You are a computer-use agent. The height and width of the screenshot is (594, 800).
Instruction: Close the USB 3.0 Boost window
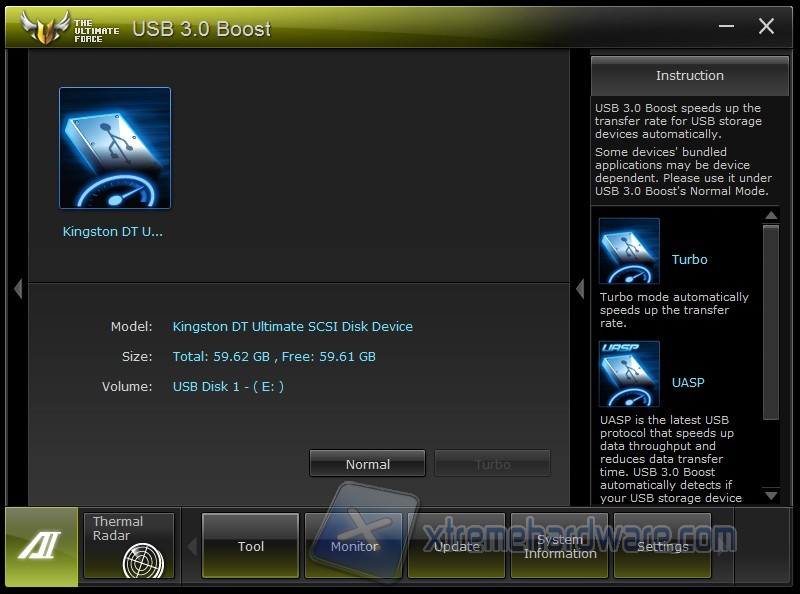point(766,27)
